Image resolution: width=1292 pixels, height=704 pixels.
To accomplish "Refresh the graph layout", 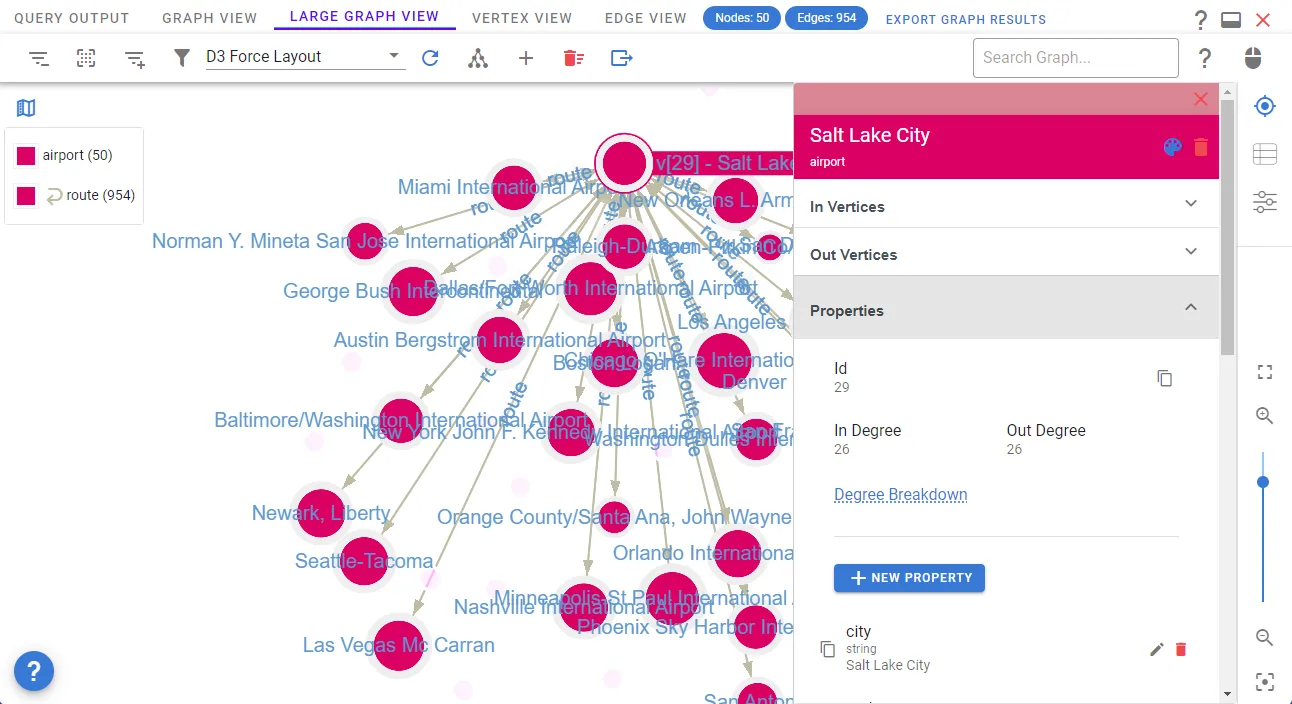I will pyautogui.click(x=430, y=58).
